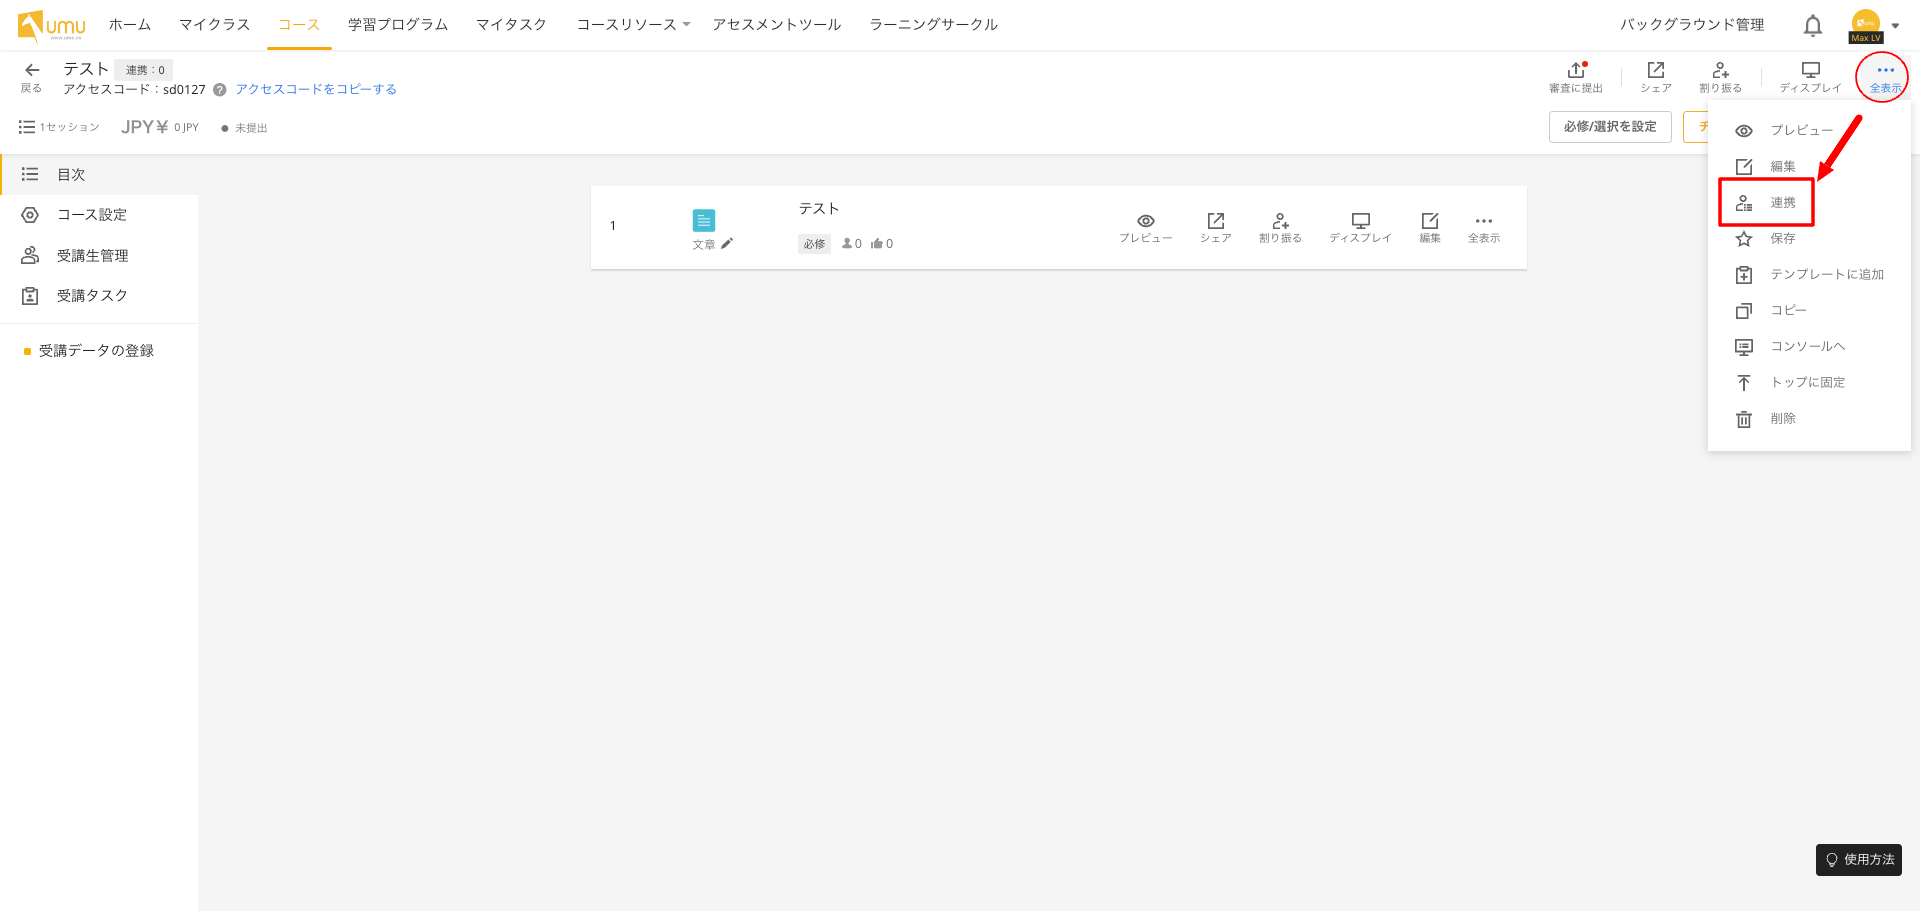Open 受講データの登録 in the sidebar
The height and width of the screenshot is (911, 1920).
(99, 351)
